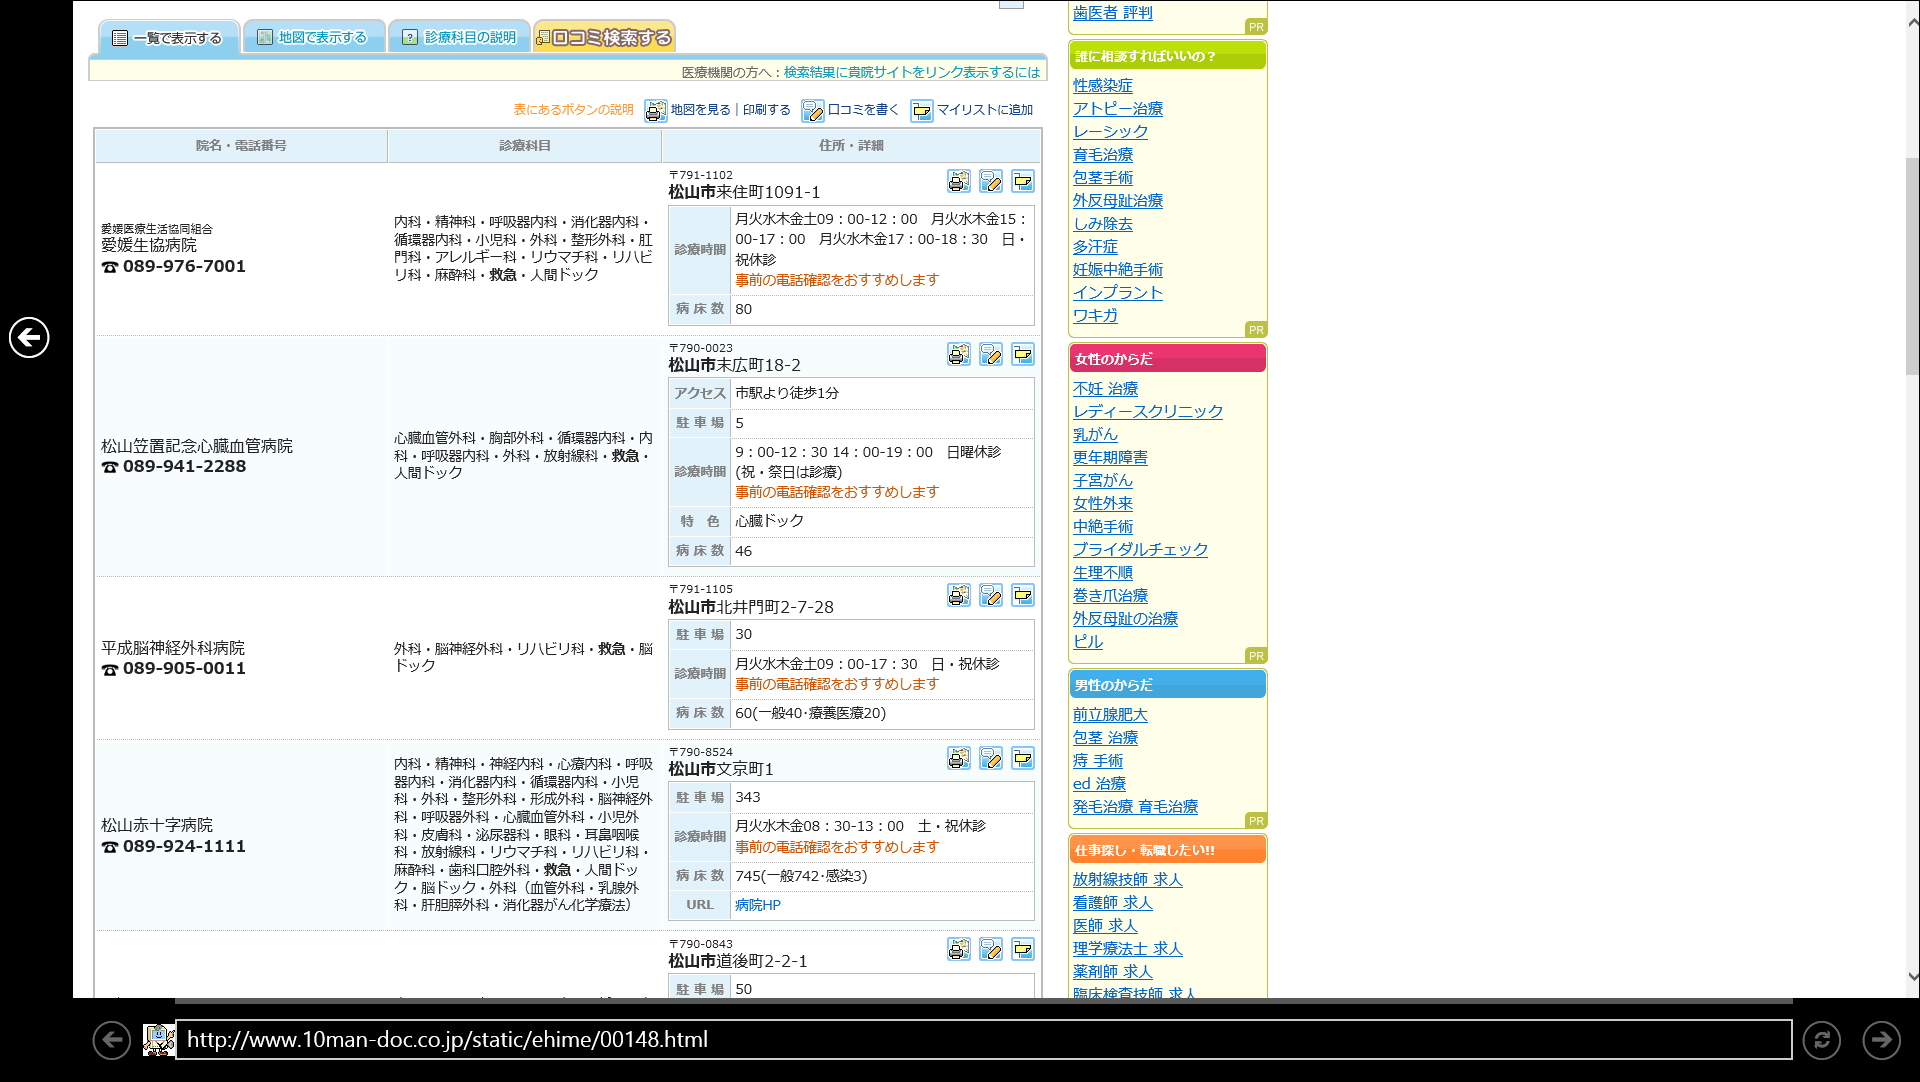This screenshot has width=1920, height=1082.
Task: Open 発毛治療 育毛治療 sidebar link
Action: [x=1135, y=807]
